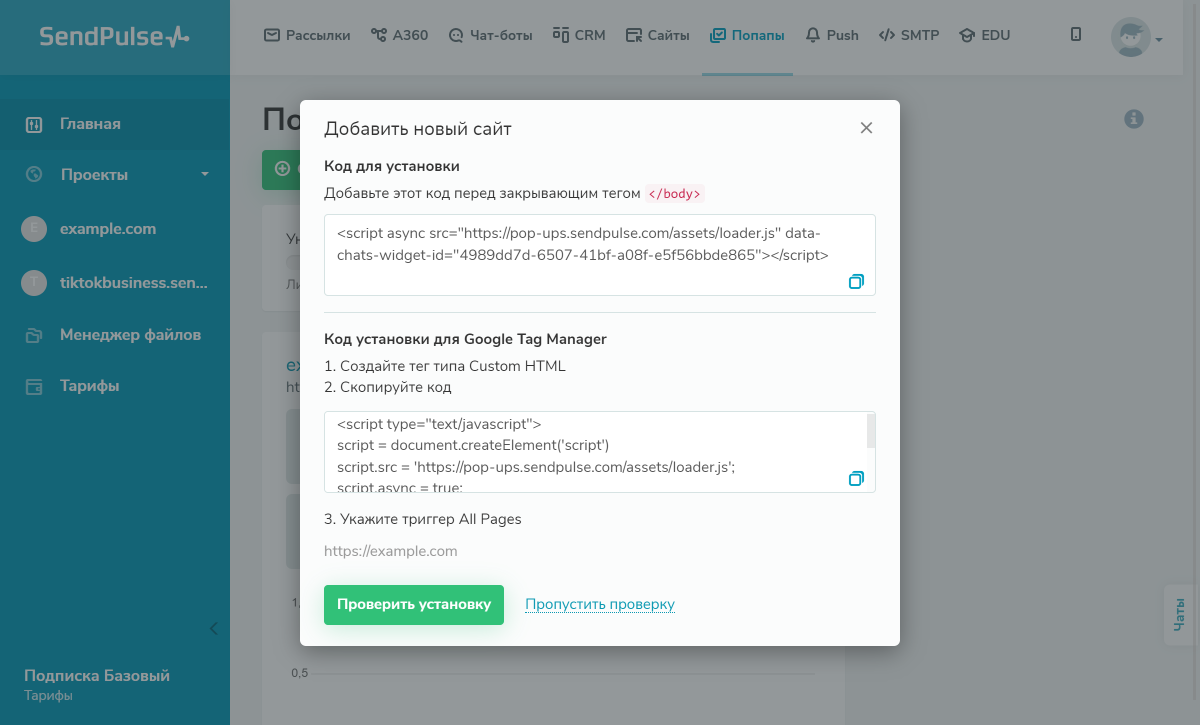
Task: Click Проверить установку button
Action: click(414, 605)
